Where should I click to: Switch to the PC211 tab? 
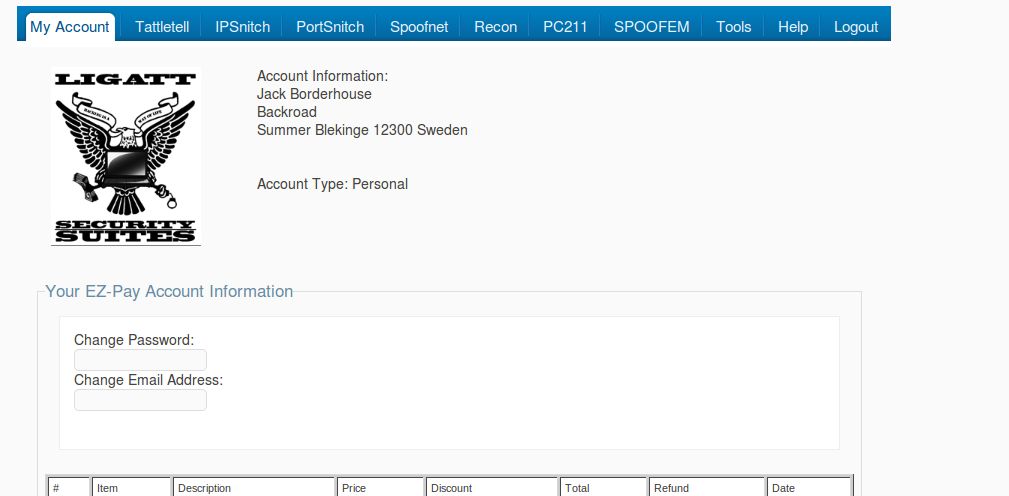click(x=565, y=27)
